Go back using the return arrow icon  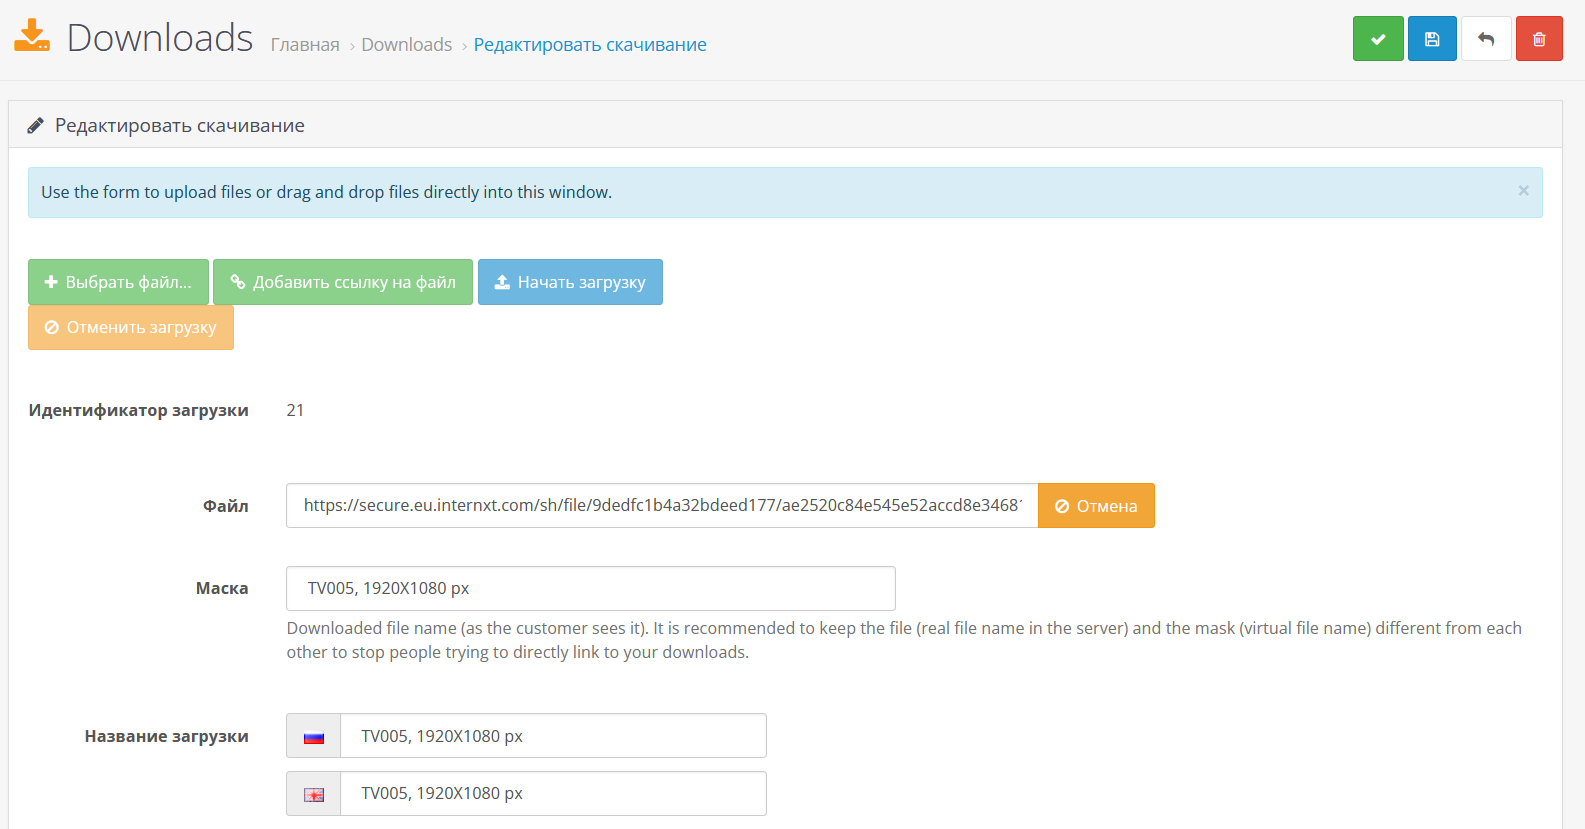(x=1486, y=39)
